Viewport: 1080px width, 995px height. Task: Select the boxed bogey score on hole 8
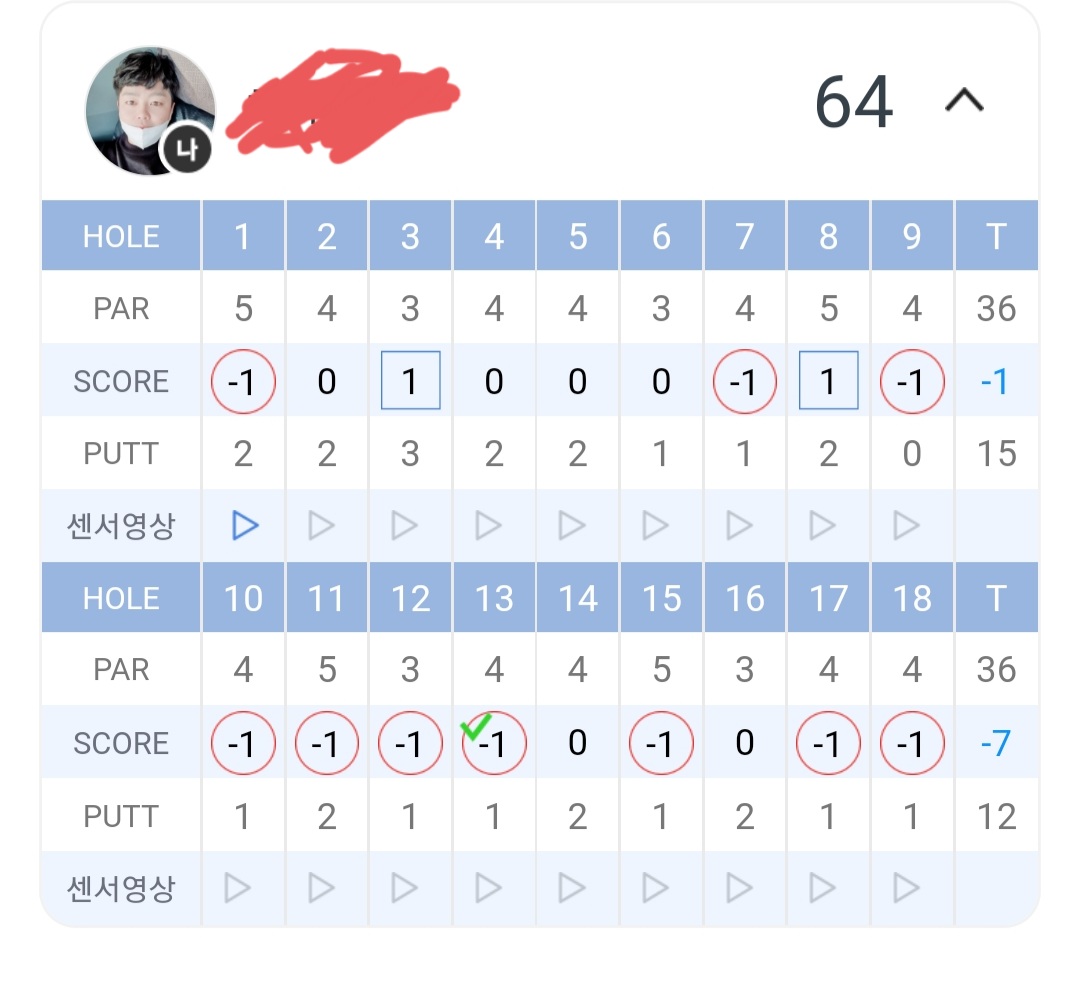[x=828, y=381]
